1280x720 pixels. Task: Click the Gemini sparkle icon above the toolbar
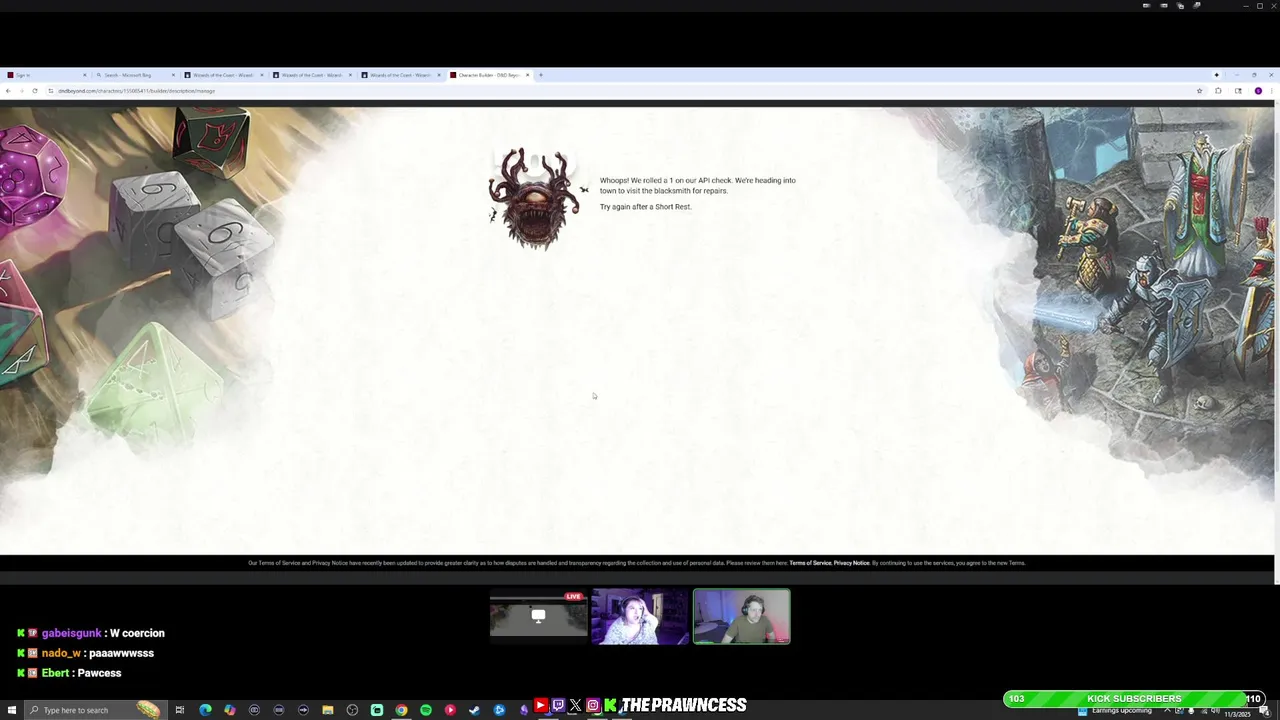tap(1217, 75)
